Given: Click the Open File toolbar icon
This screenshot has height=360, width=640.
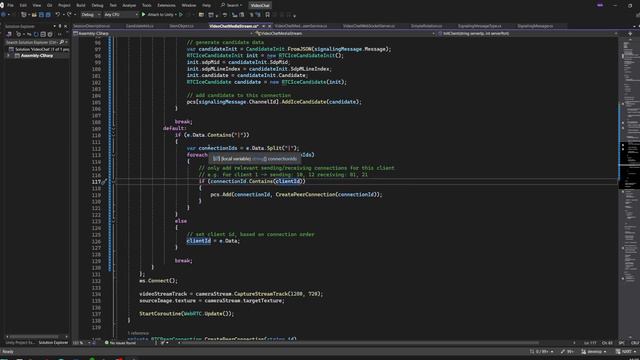Looking at the screenshot, I should [34, 15].
